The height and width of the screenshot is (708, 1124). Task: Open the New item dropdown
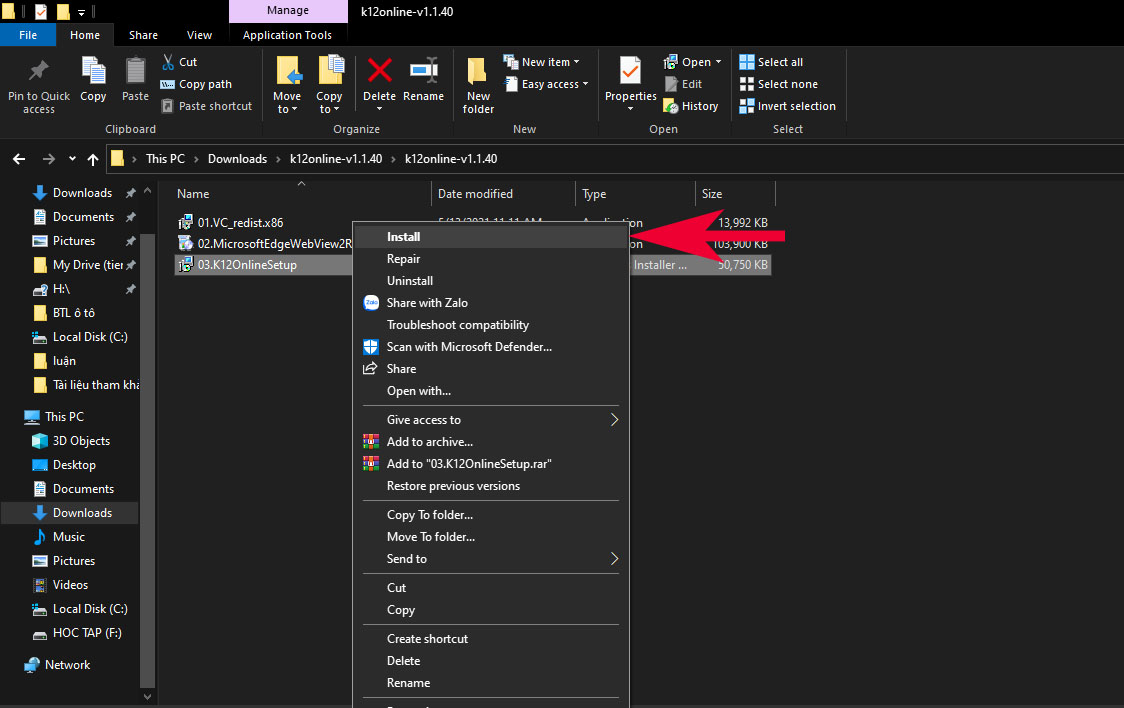pos(546,62)
